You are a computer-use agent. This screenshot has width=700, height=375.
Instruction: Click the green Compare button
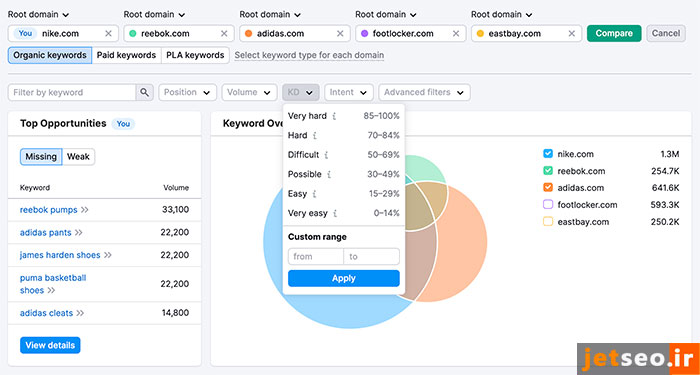(614, 33)
